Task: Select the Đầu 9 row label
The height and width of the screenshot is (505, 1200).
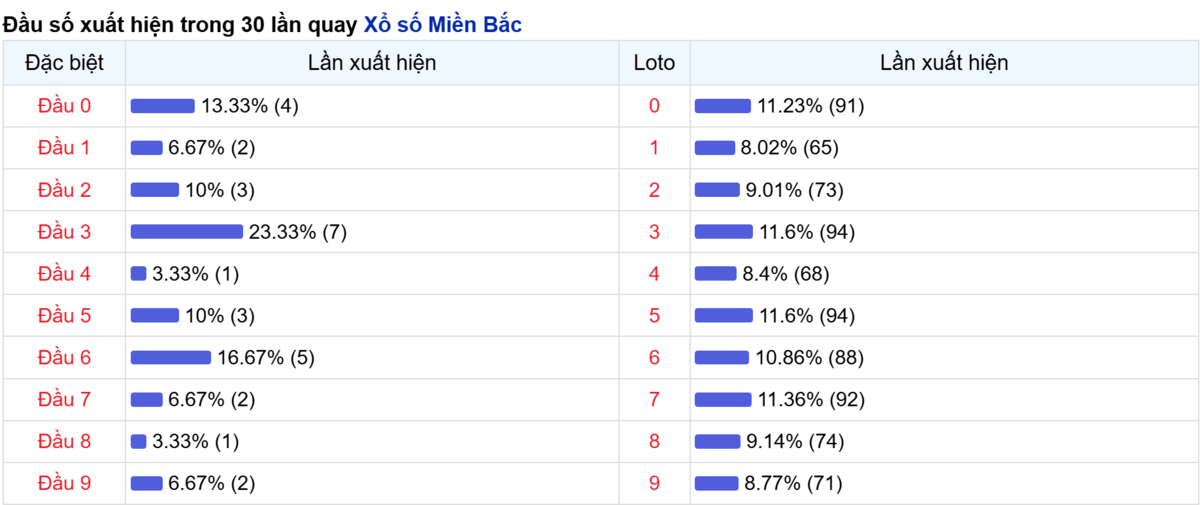Action: click(x=64, y=484)
